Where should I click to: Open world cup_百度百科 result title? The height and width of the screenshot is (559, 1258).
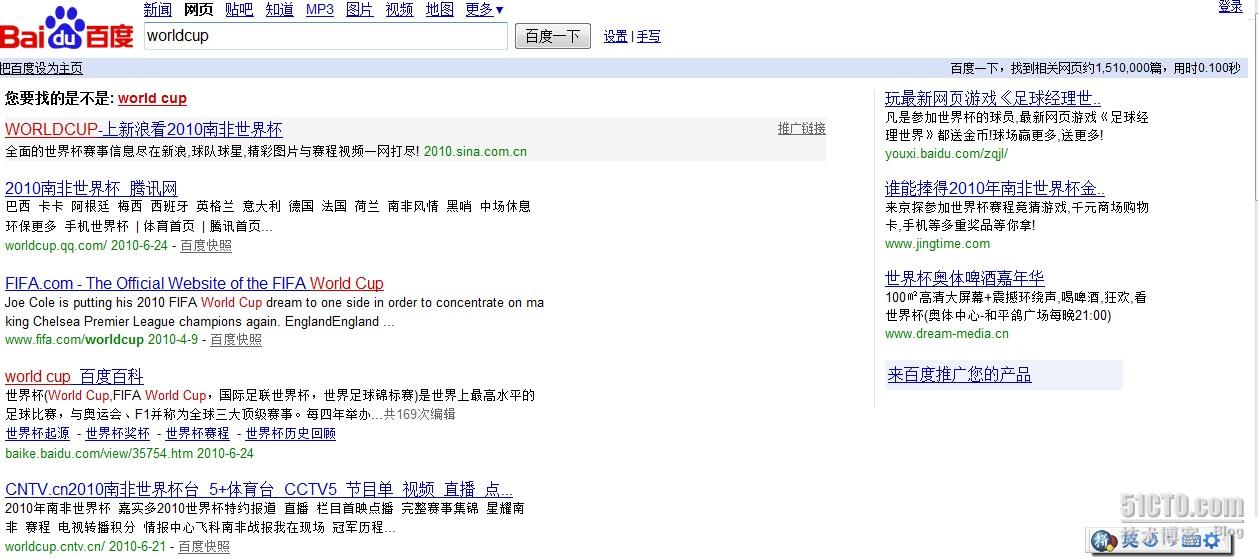pyautogui.click(x=74, y=376)
